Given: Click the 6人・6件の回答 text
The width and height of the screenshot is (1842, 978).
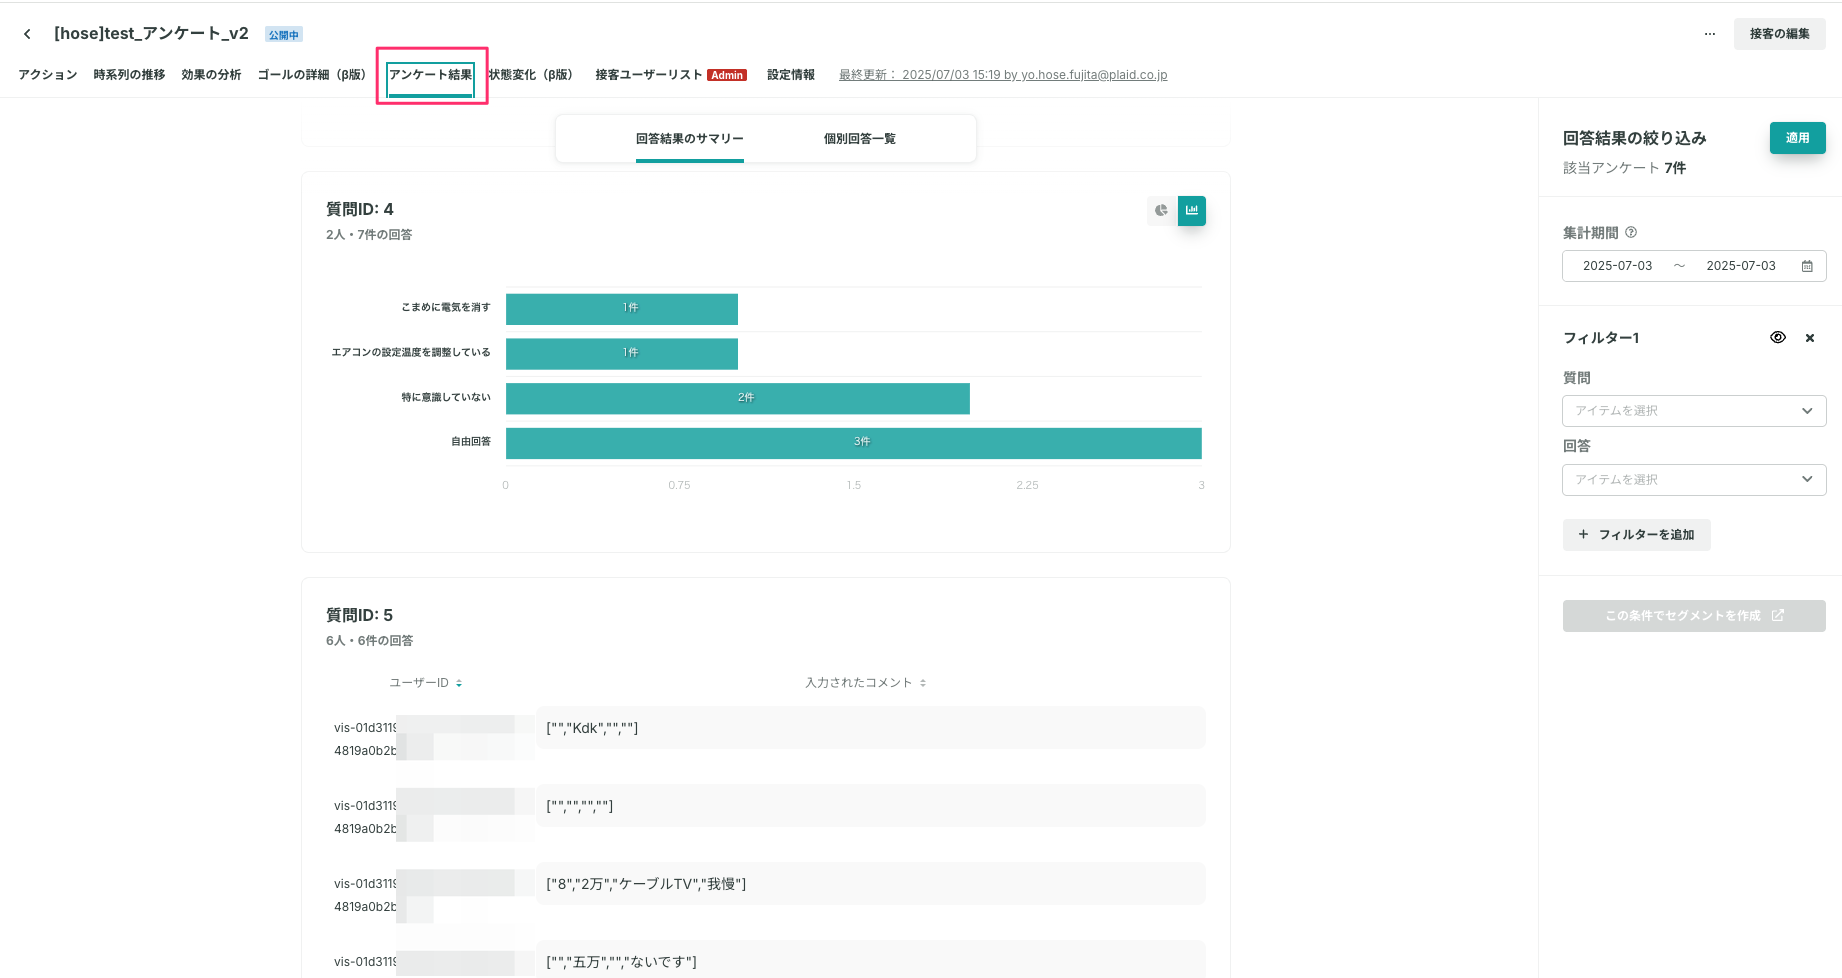Looking at the screenshot, I should [369, 641].
